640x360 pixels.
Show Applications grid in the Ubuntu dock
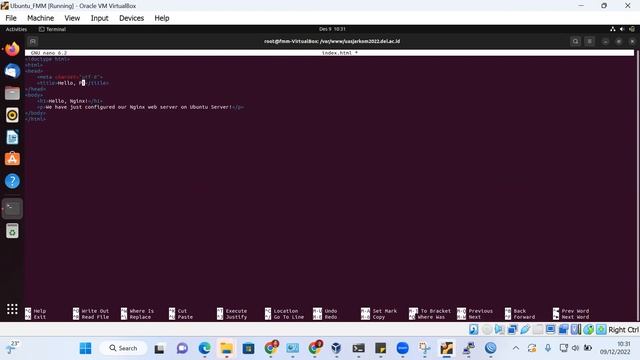coord(12,309)
